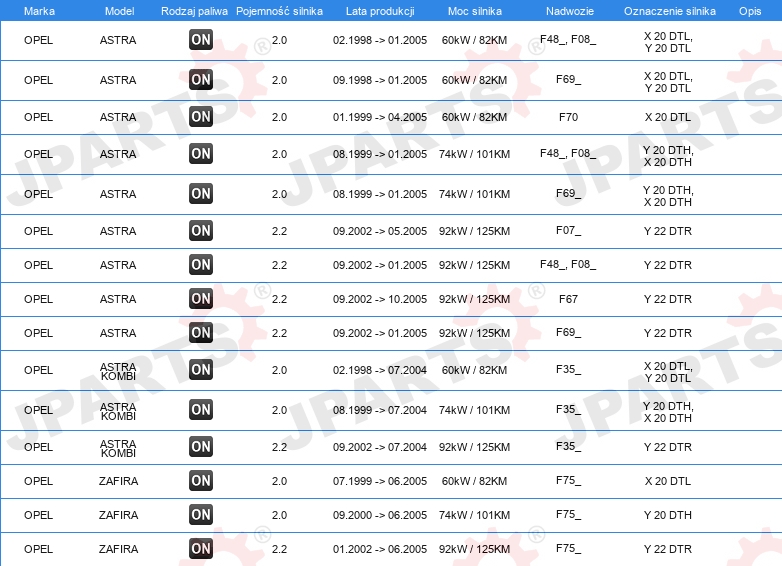Viewport: 782px width, 566px height.
Task: Click F75_ in the Zafira 60kW / 82KM row
Action: click(569, 481)
